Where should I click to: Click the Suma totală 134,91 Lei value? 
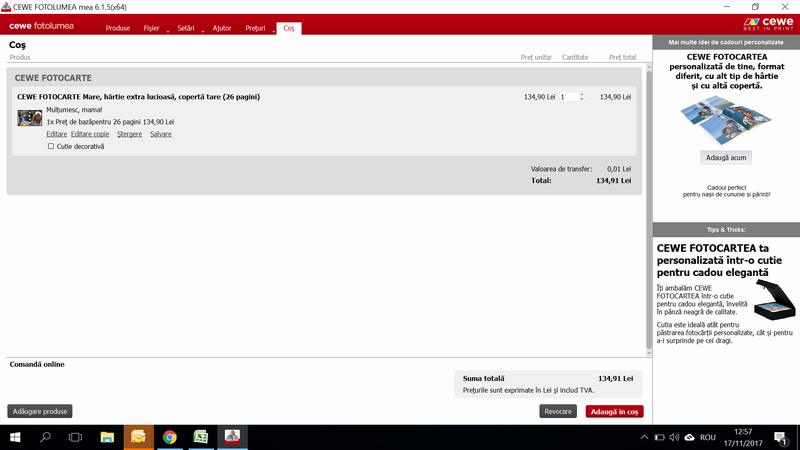615,379
